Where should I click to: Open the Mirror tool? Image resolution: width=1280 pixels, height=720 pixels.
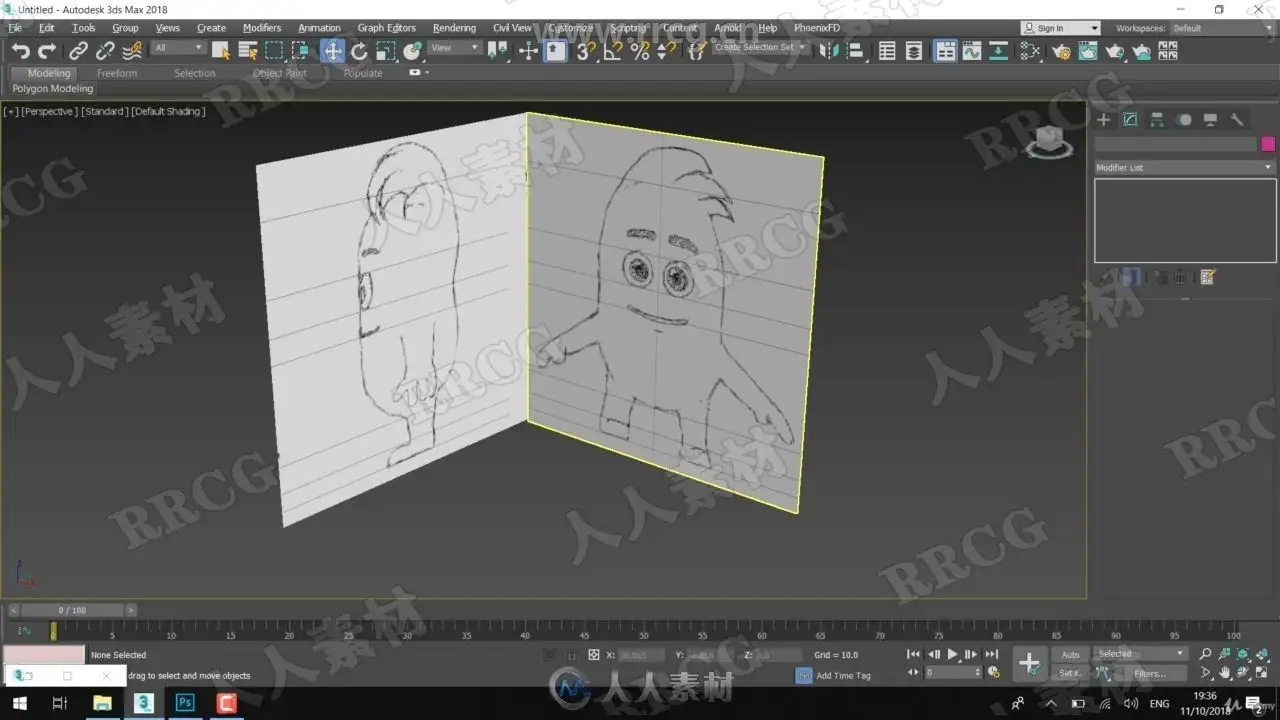(x=828, y=51)
